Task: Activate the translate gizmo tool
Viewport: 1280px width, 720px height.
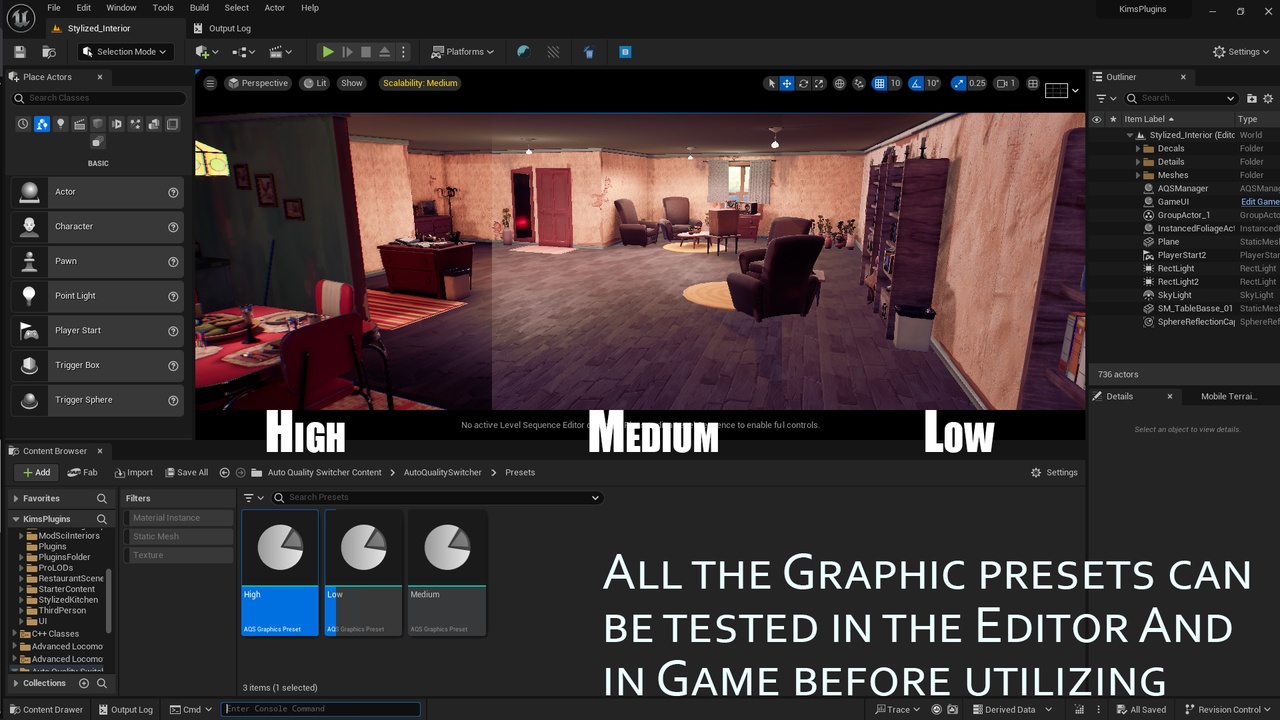Action: (787, 83)
